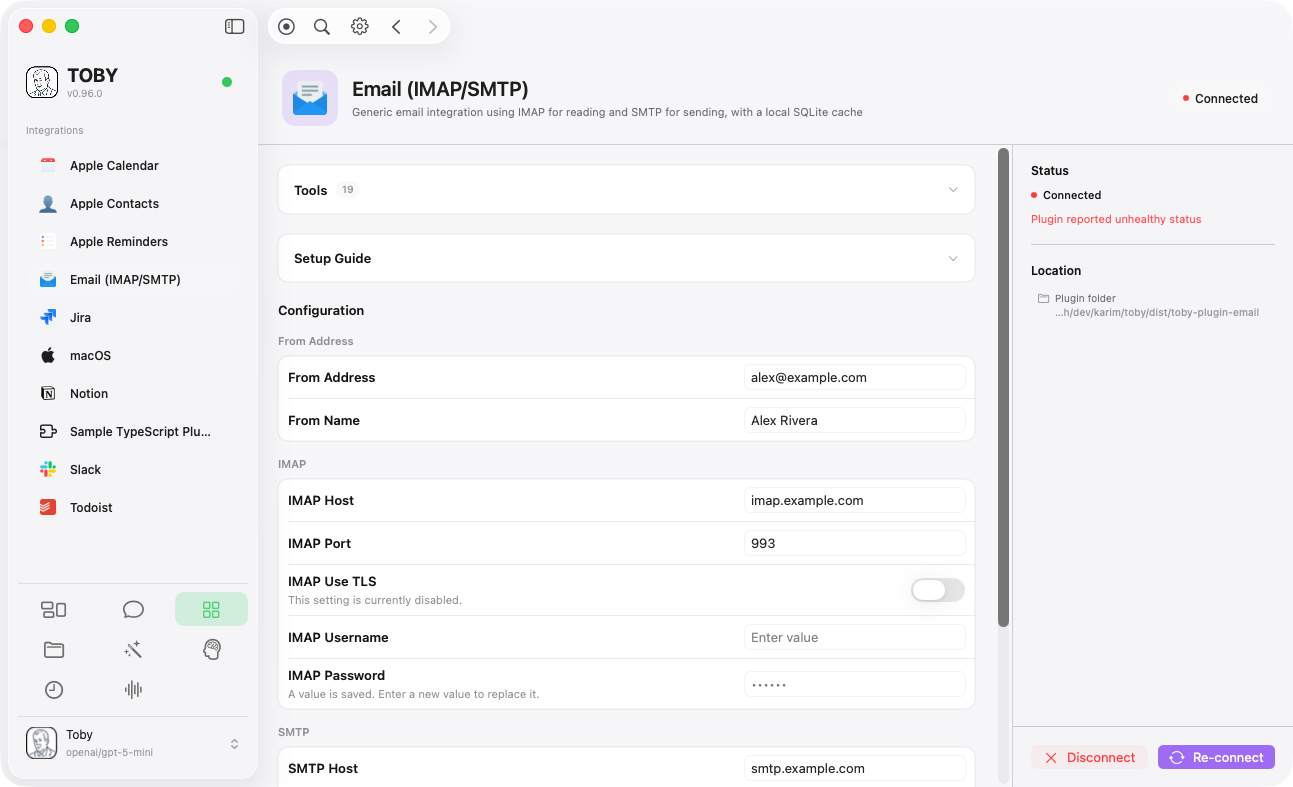Open the Toby model selector at bottom
The width and height of the screenshot is (1293, 787).
pyautogui.click(x=133, y=744)
